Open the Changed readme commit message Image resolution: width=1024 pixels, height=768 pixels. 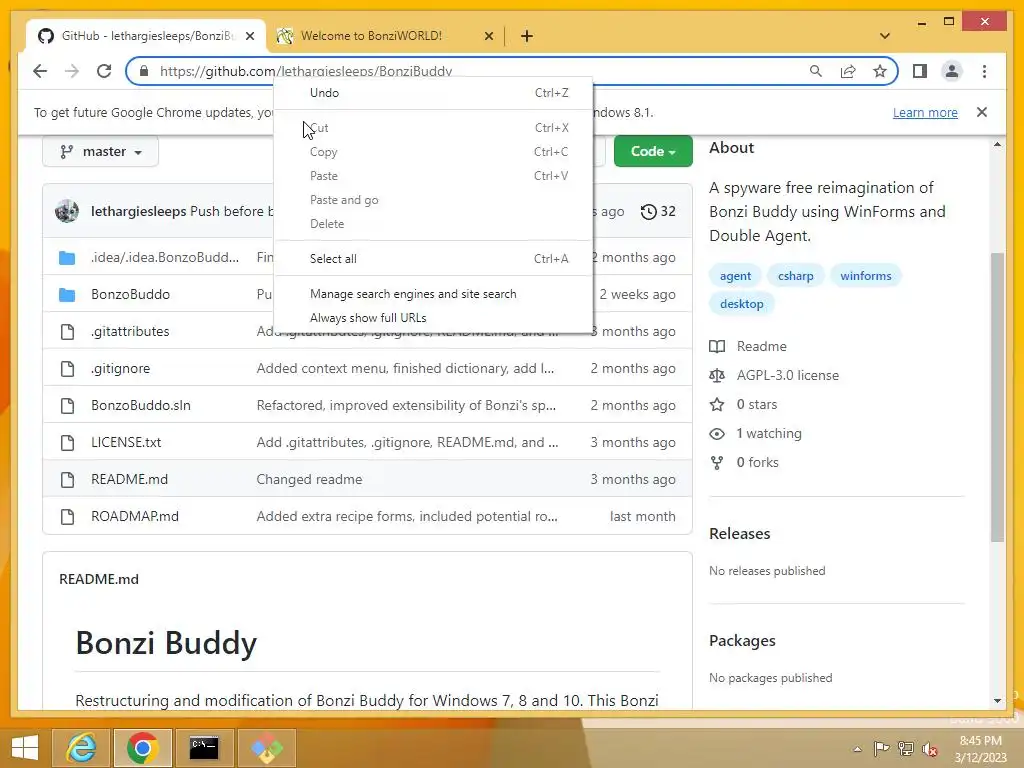click(x=310, y=479)
